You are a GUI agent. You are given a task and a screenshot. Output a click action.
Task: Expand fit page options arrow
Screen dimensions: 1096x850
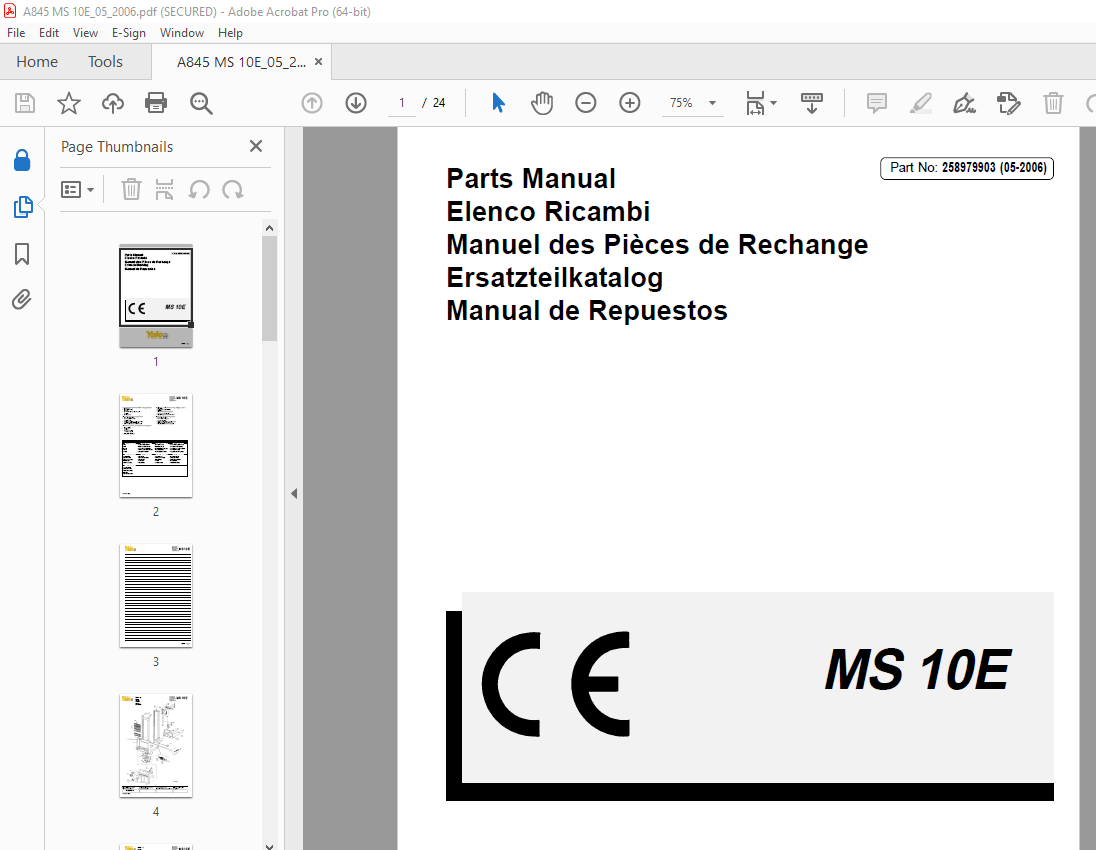click(x=773, y=103)
